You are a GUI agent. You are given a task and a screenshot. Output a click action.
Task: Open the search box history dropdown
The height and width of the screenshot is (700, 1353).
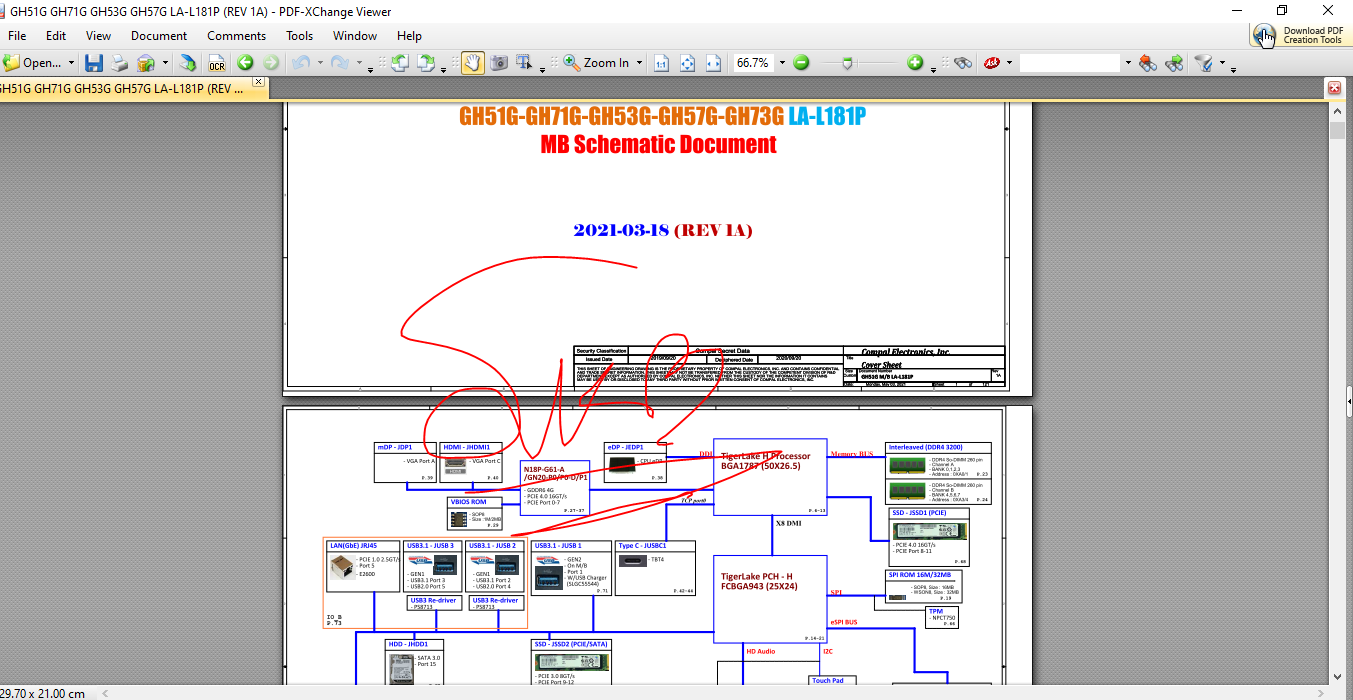[x=1128, y=63]
